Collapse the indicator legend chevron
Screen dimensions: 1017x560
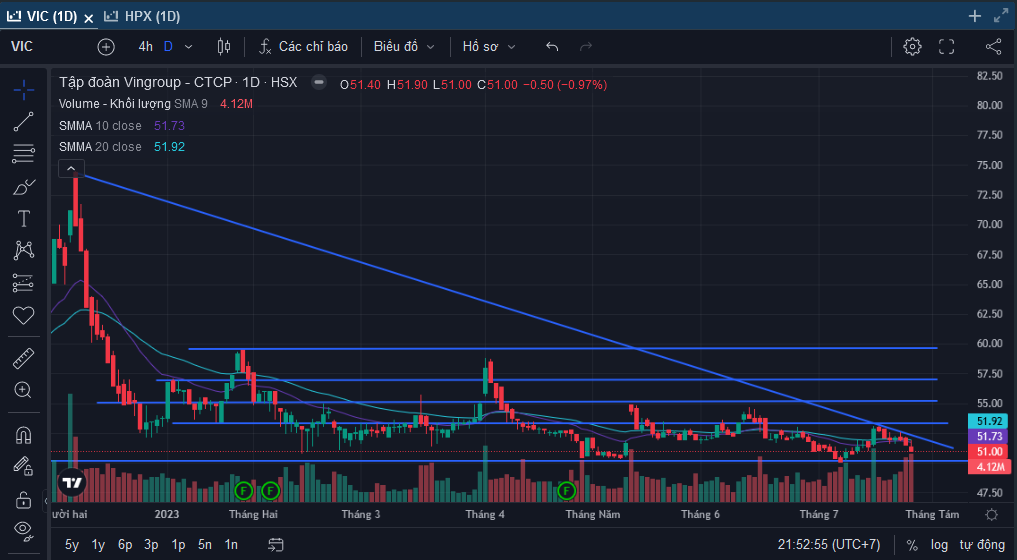pyautogui.click(x=71, y=169)
